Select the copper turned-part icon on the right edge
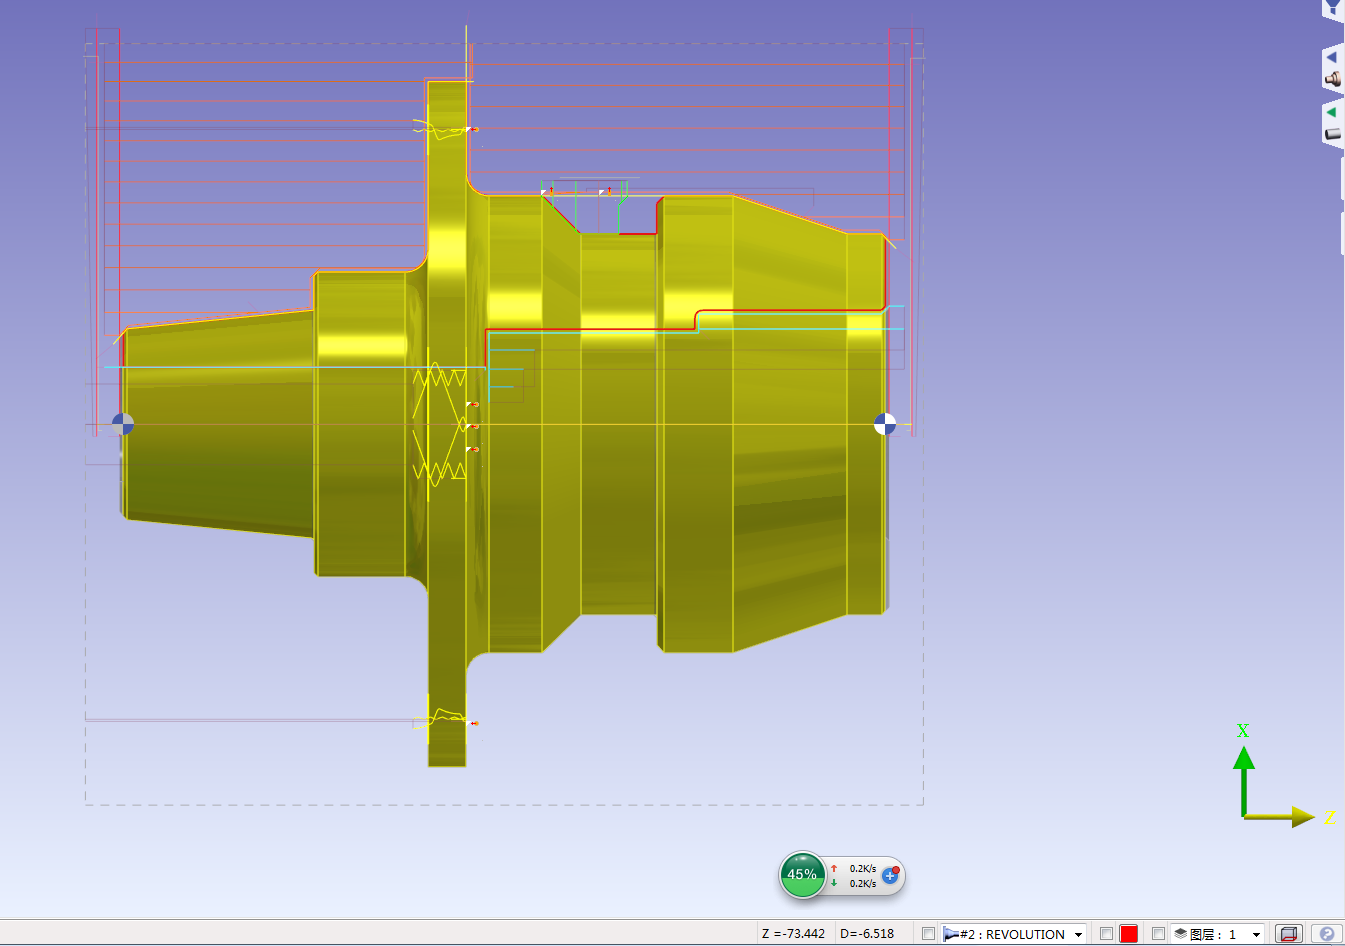This screenshot has height=946, width=1345. pos(1332,78)
